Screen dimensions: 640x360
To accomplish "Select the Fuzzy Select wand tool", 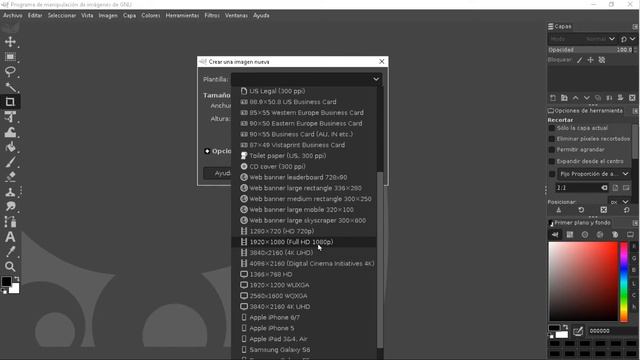I will pyautogui.click(x=10, y=87).
